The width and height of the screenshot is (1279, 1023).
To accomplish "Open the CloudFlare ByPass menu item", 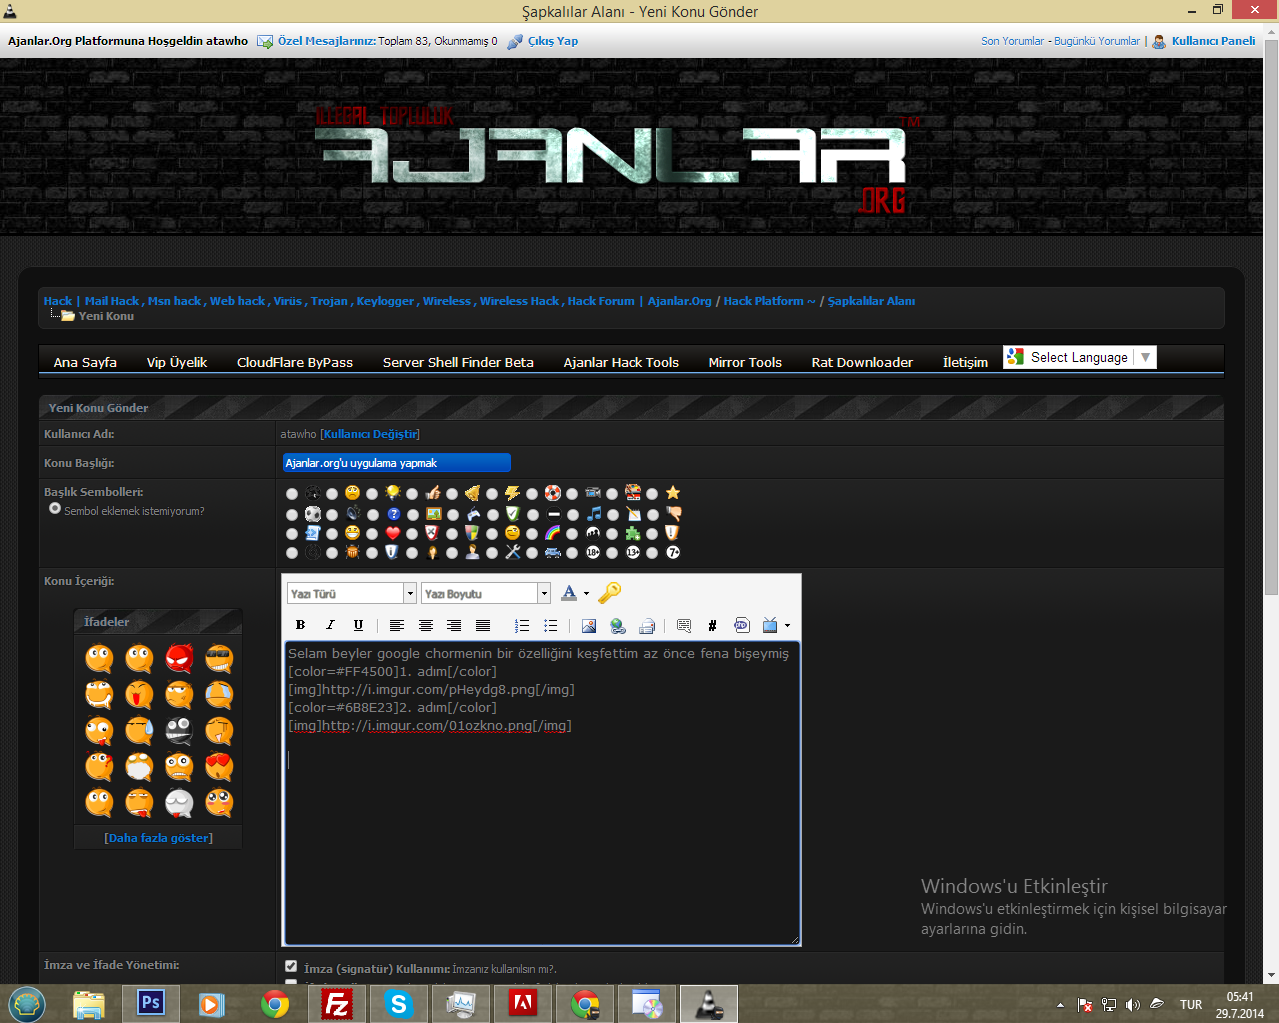I will click(x=295, y=362).
